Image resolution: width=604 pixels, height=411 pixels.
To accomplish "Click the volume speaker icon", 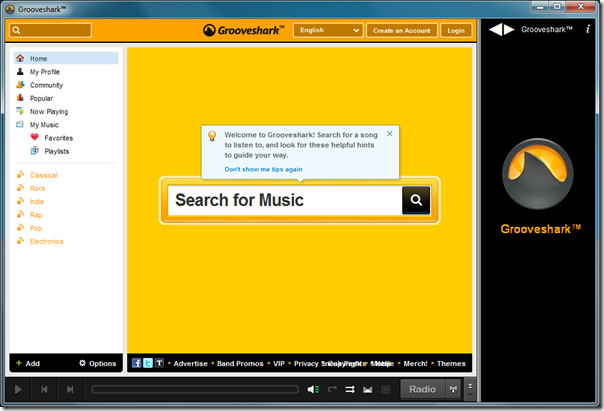I will pos(313,389).
